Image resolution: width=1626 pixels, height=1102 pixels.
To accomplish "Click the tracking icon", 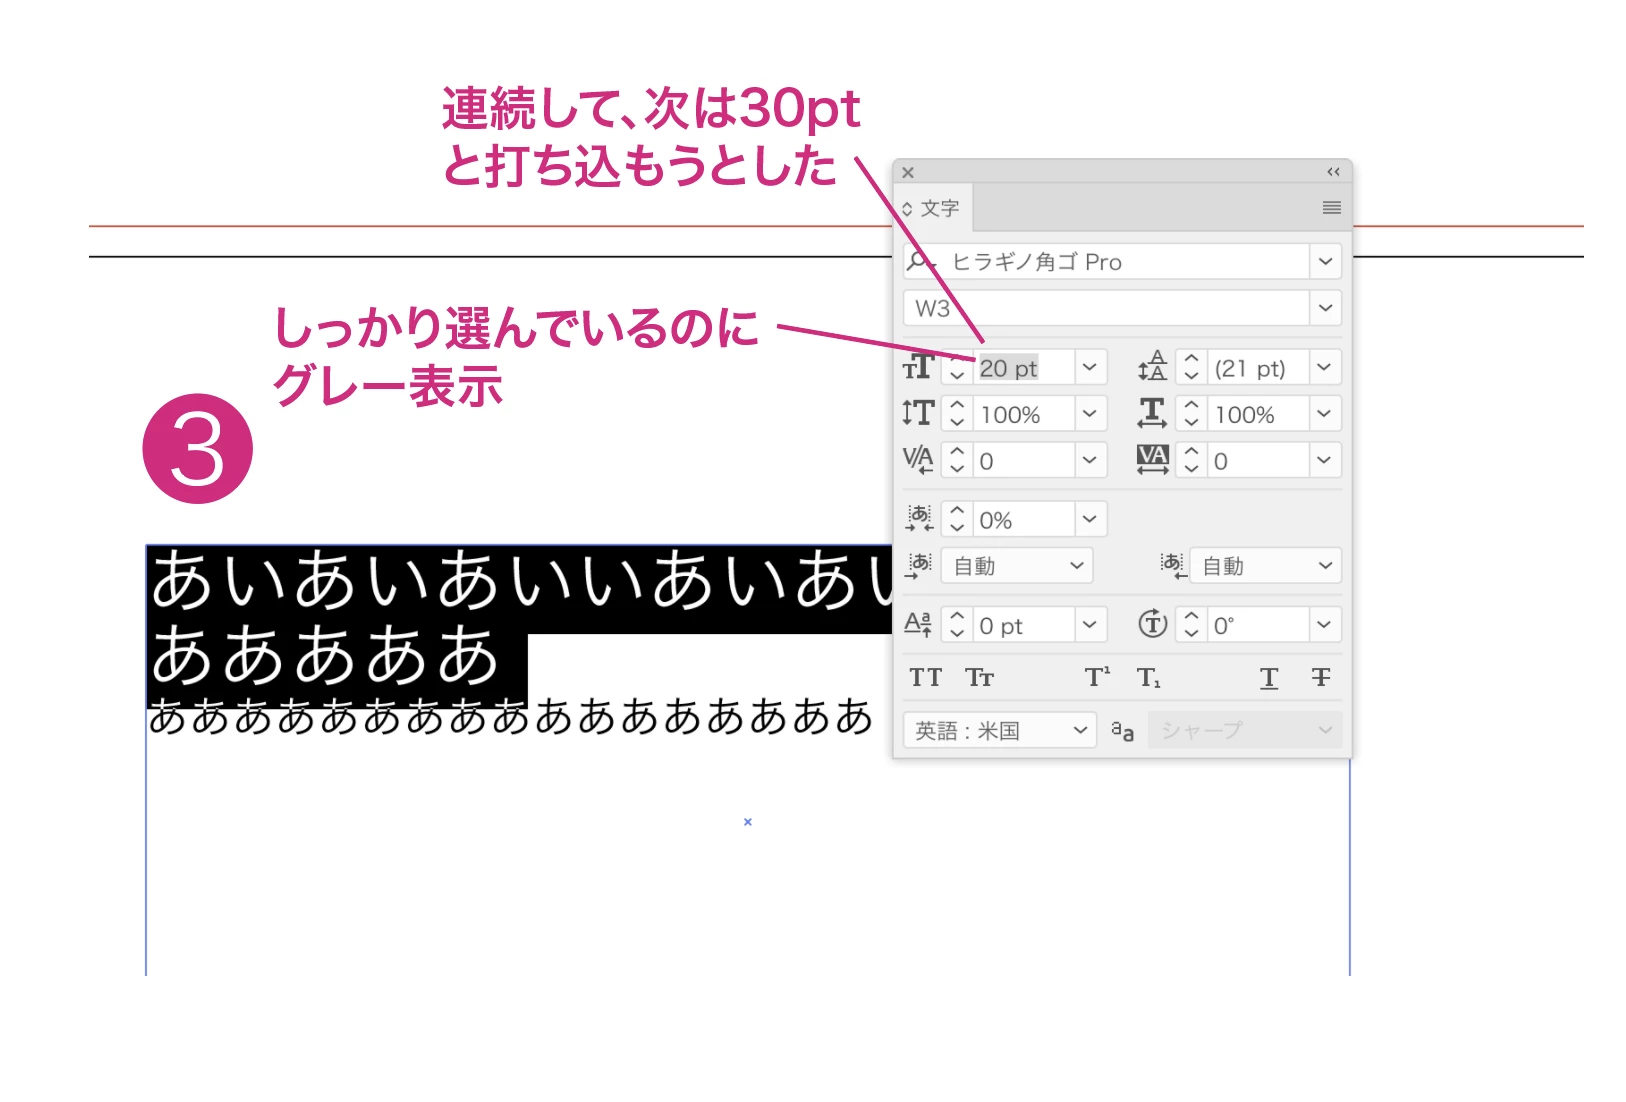I will 1152,460.
